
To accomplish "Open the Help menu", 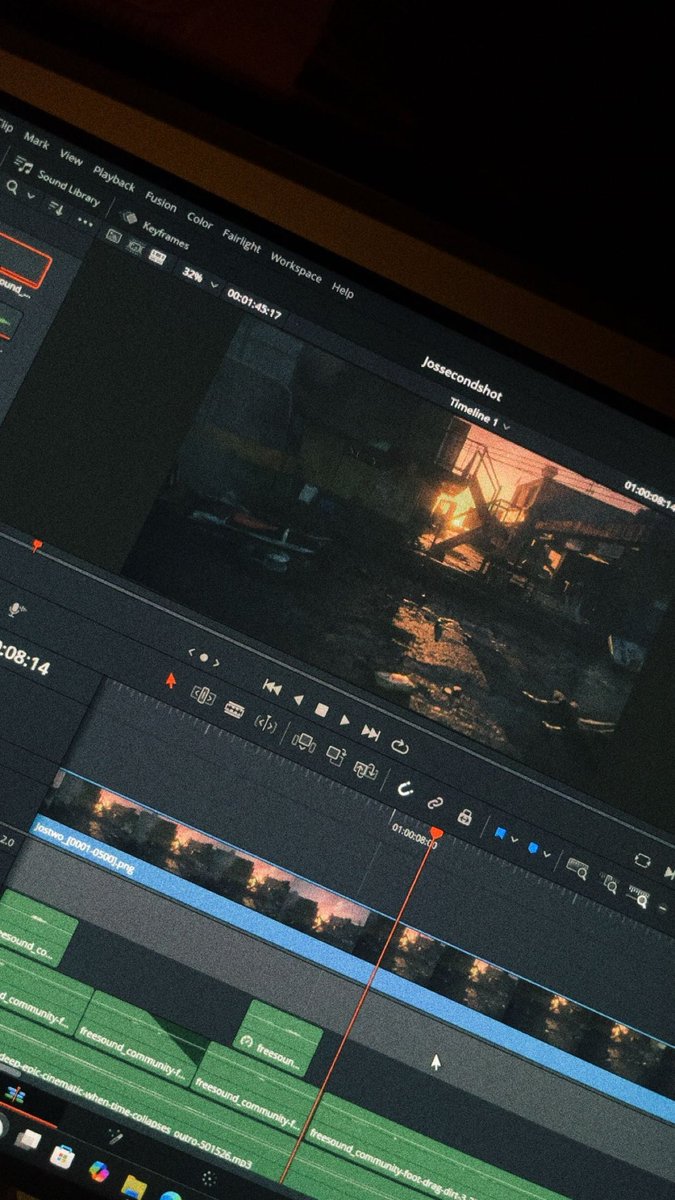I will pyautogui.click(x=343, y=291).
